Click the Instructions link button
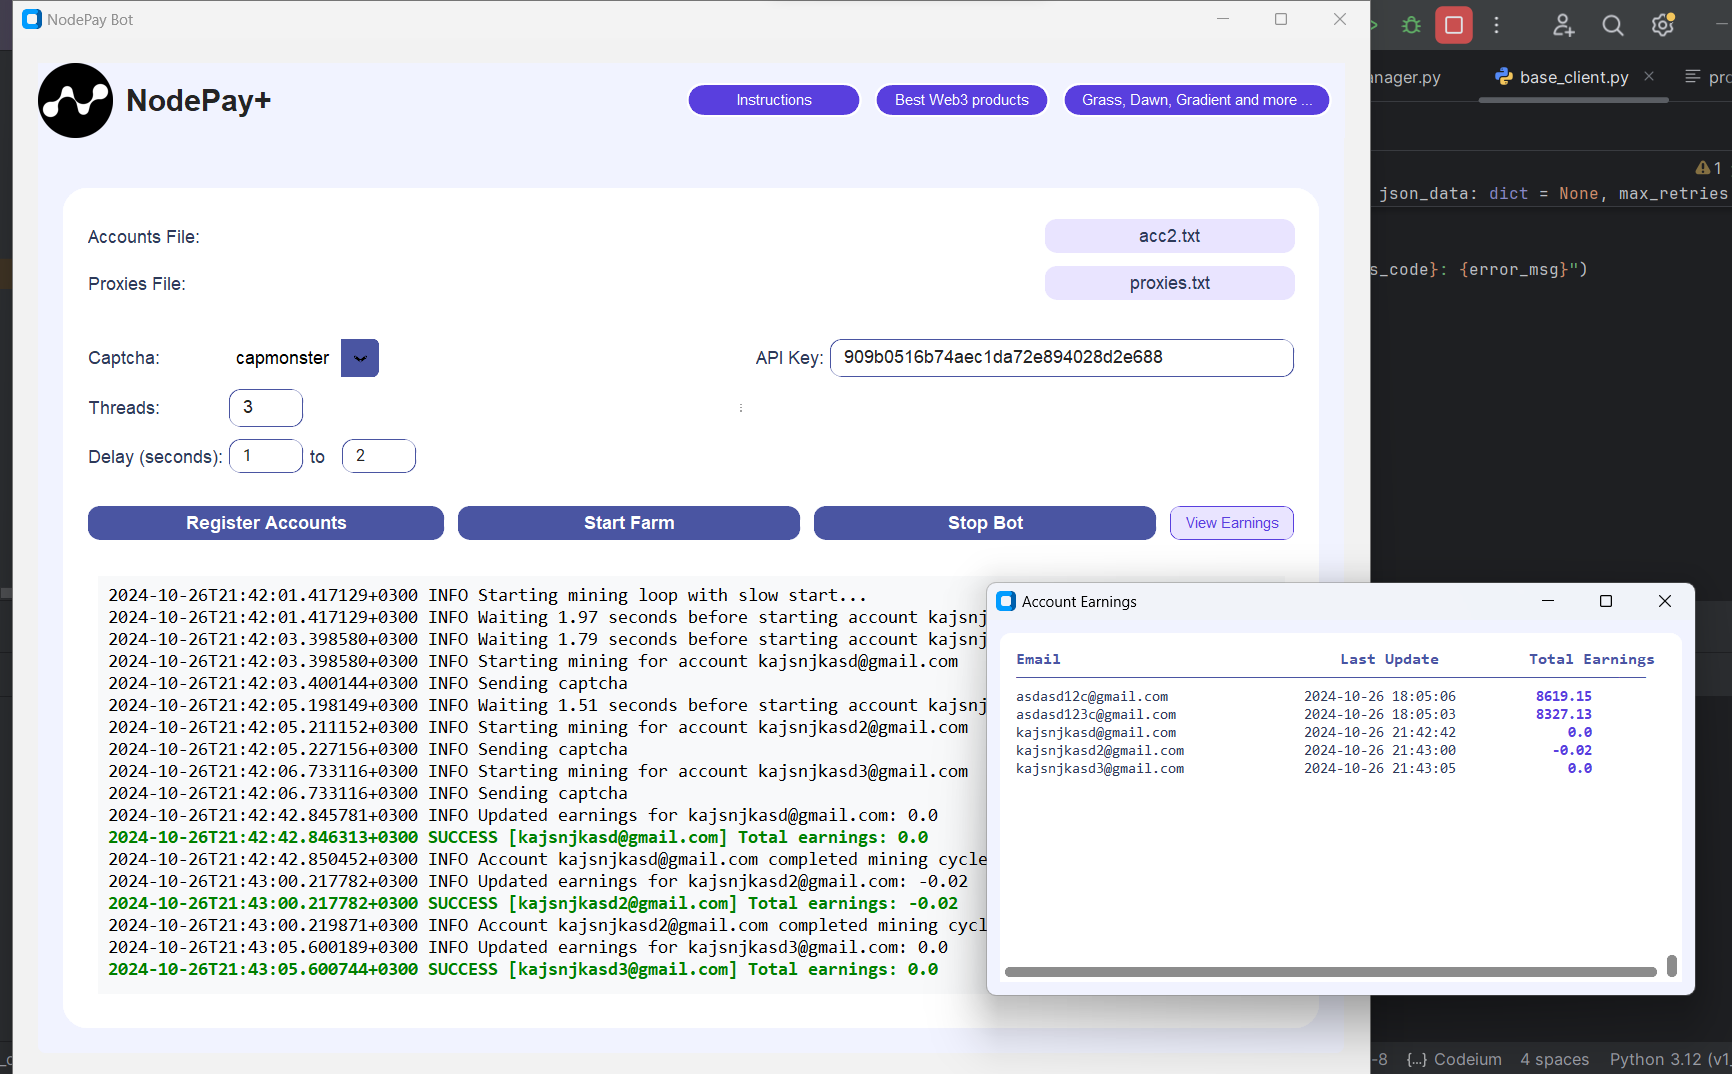Image resolution: width=1732 pixels, height=1074 pixels. click(774, 100)
